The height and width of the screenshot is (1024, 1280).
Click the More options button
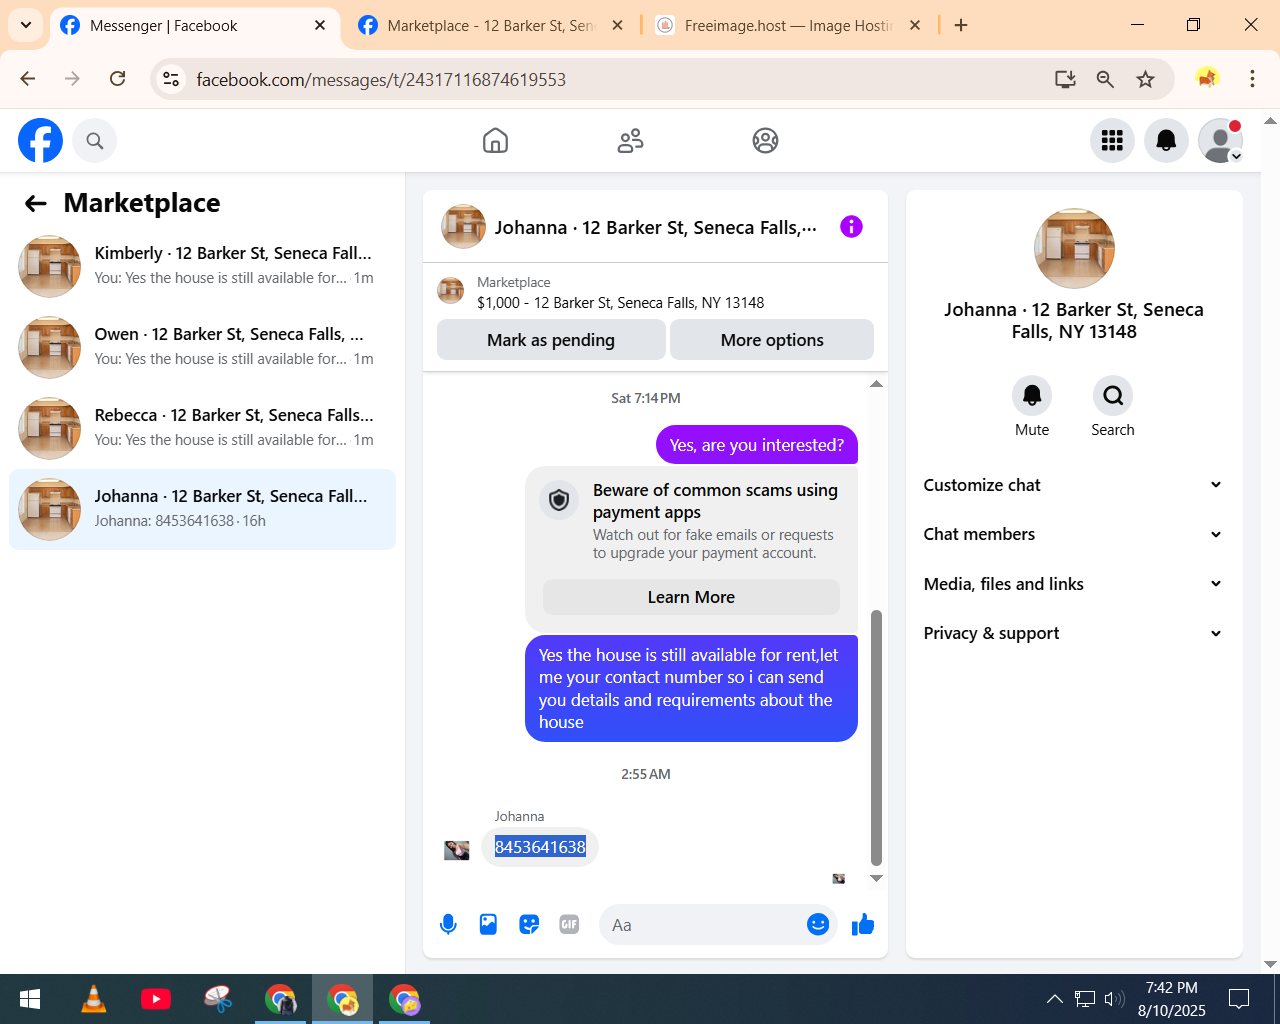772,340
